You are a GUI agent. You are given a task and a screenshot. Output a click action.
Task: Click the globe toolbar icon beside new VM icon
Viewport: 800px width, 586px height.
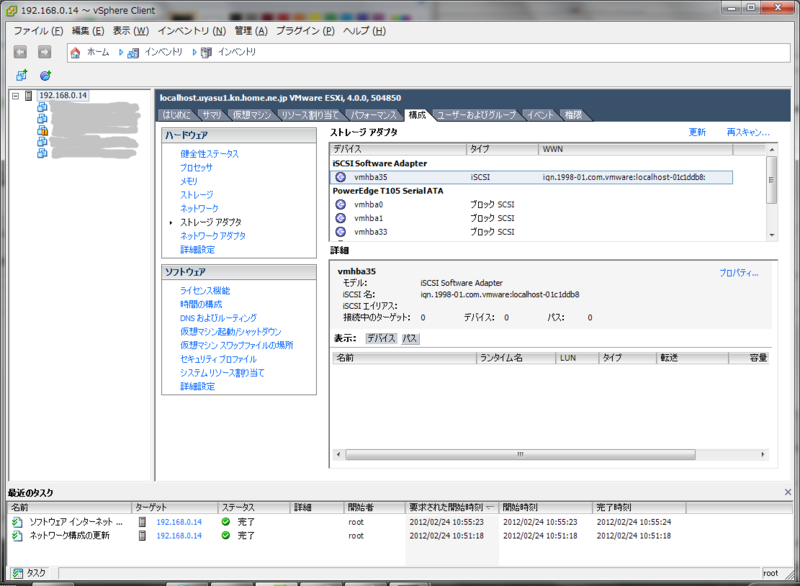(x=45, y=75)
